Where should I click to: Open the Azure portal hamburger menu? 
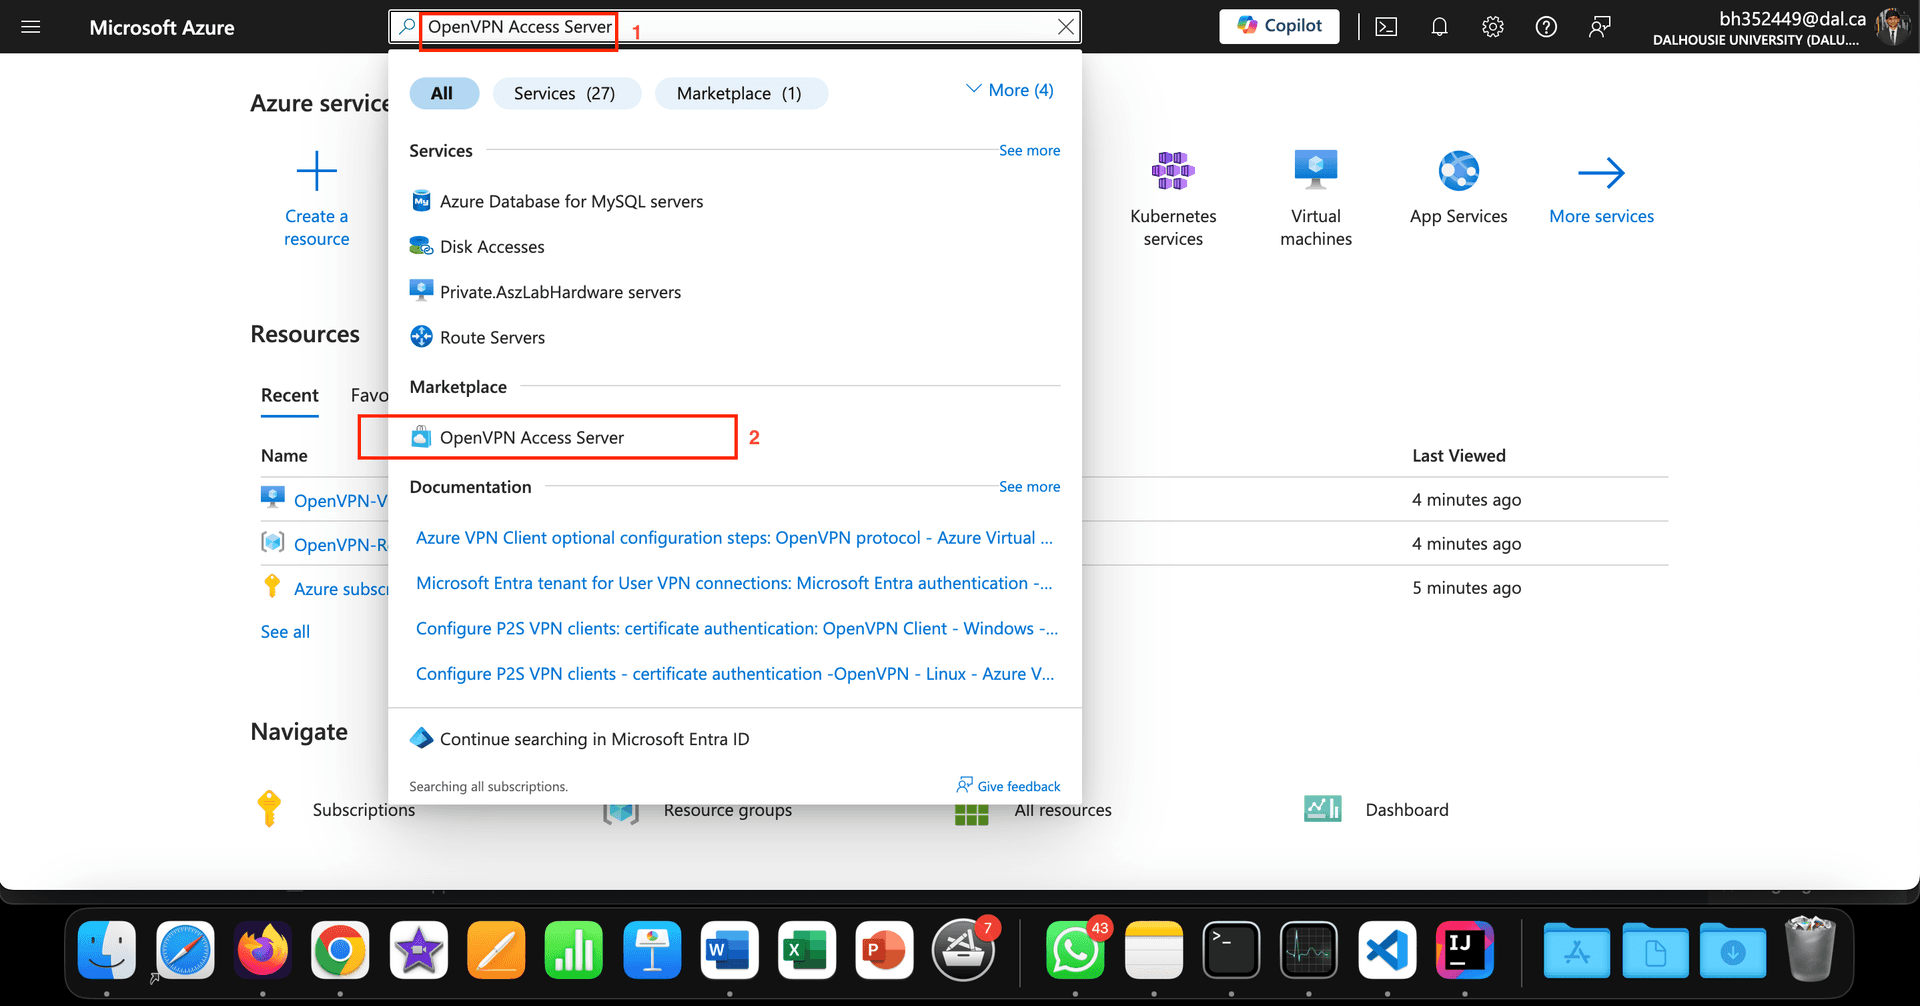point(31,27)
